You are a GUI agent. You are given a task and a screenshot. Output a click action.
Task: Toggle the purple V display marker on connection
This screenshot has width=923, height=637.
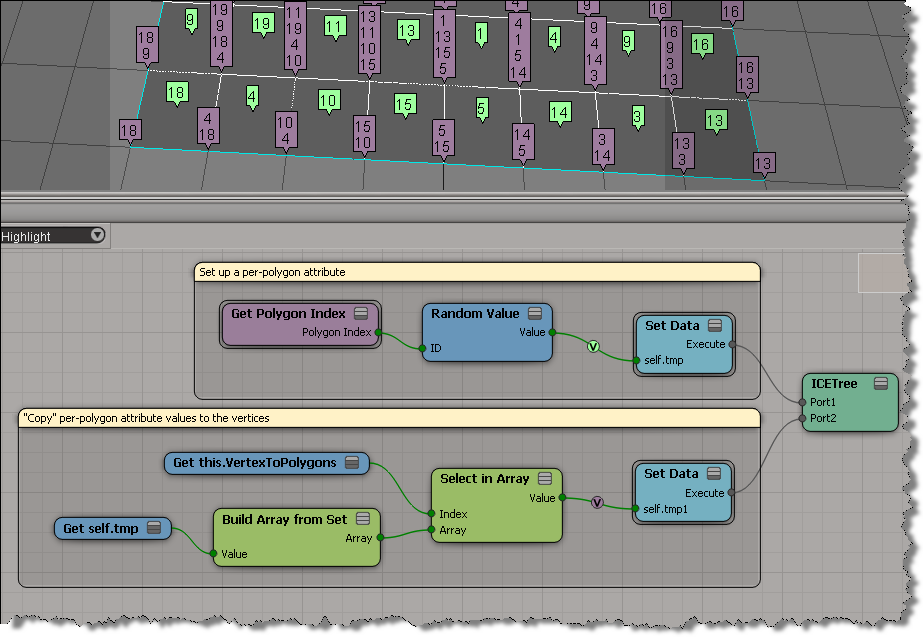click(597, 502)
